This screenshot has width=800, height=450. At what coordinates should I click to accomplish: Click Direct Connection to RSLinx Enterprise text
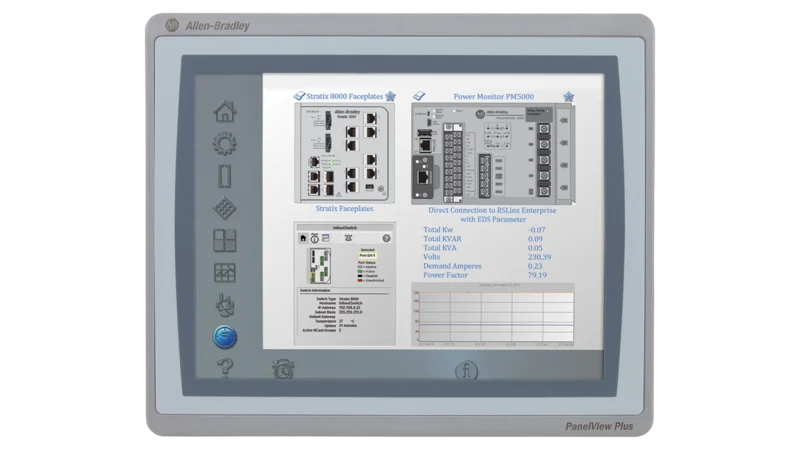(492, 210)
